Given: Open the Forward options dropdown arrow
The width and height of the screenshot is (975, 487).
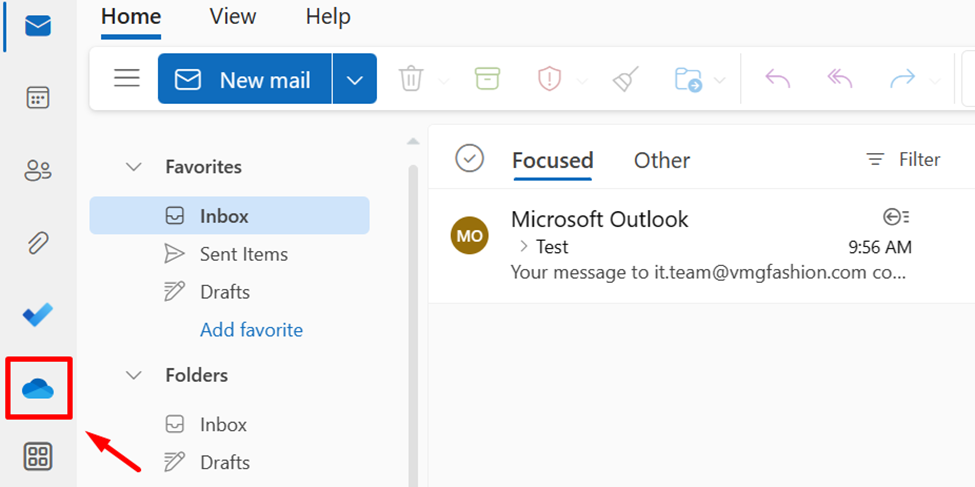Looking at the screenshot, I should [x=935, y=80].
